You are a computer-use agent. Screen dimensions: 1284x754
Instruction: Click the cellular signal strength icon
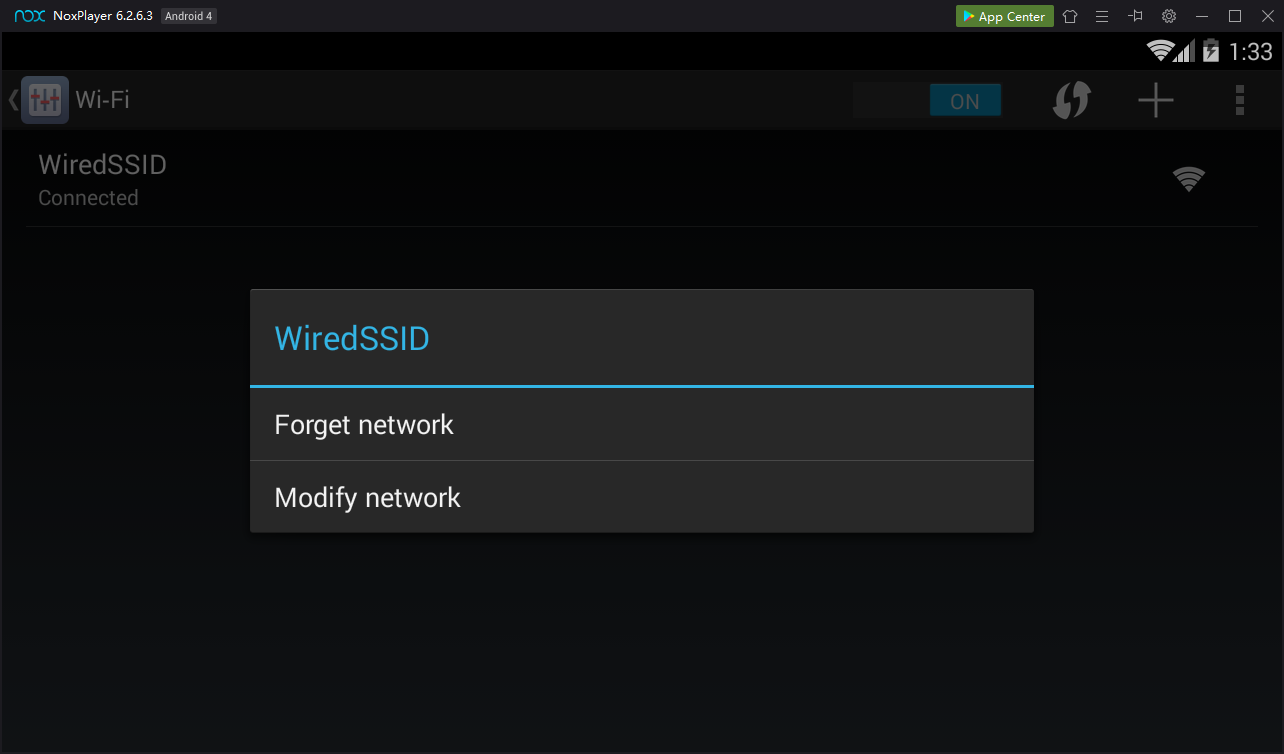click(1185, 51)
